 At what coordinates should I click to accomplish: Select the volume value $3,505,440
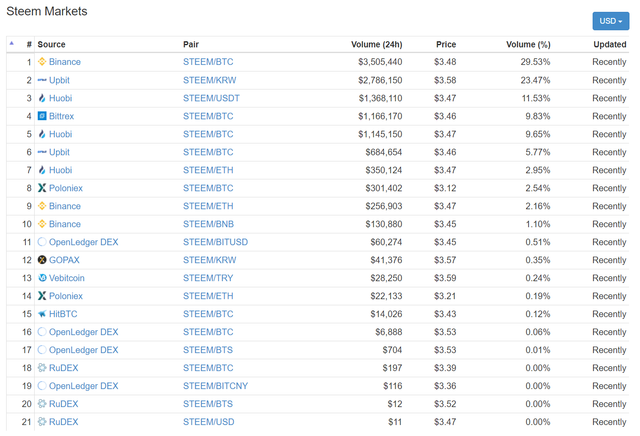(380, 62)
